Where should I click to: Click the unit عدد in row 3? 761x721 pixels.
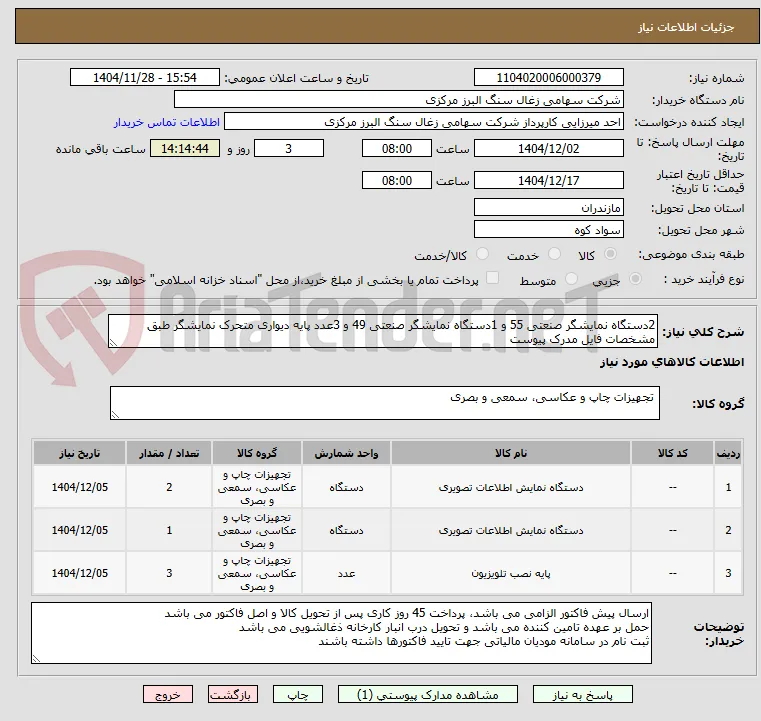(346, 574)
